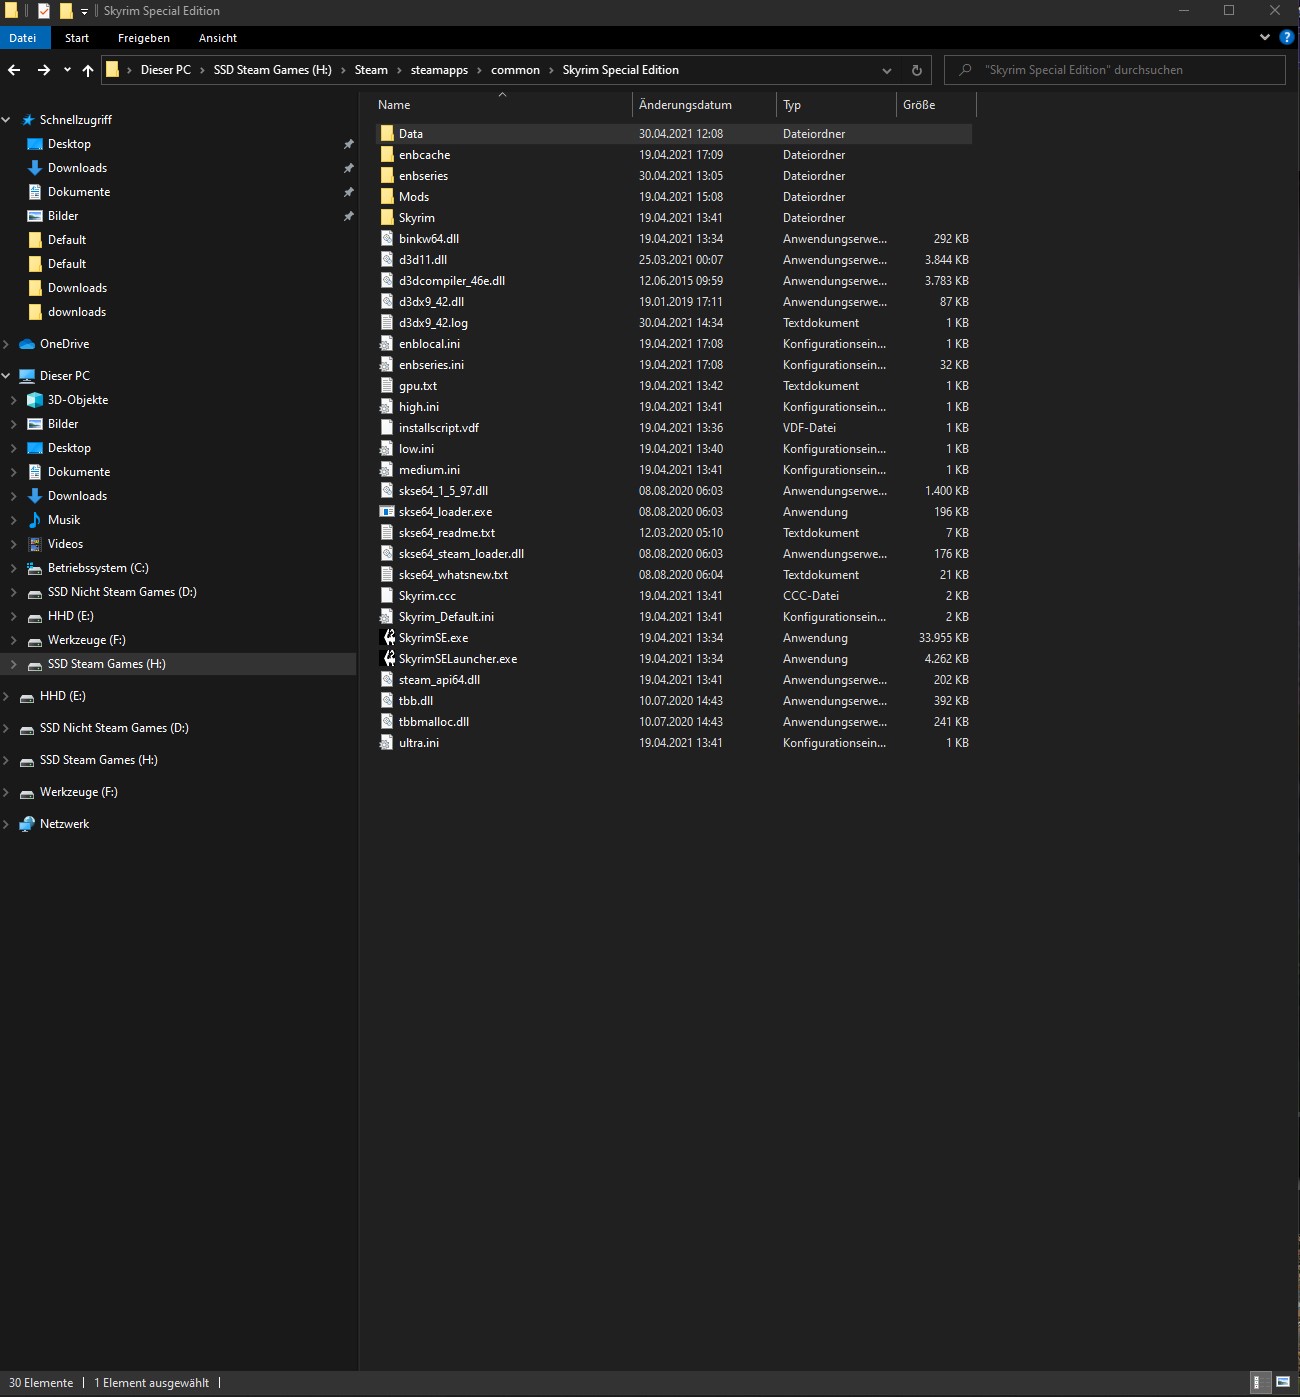
Task: Click the SkyrimSE.exe dragon logo icon
Action: coord(388,638)
